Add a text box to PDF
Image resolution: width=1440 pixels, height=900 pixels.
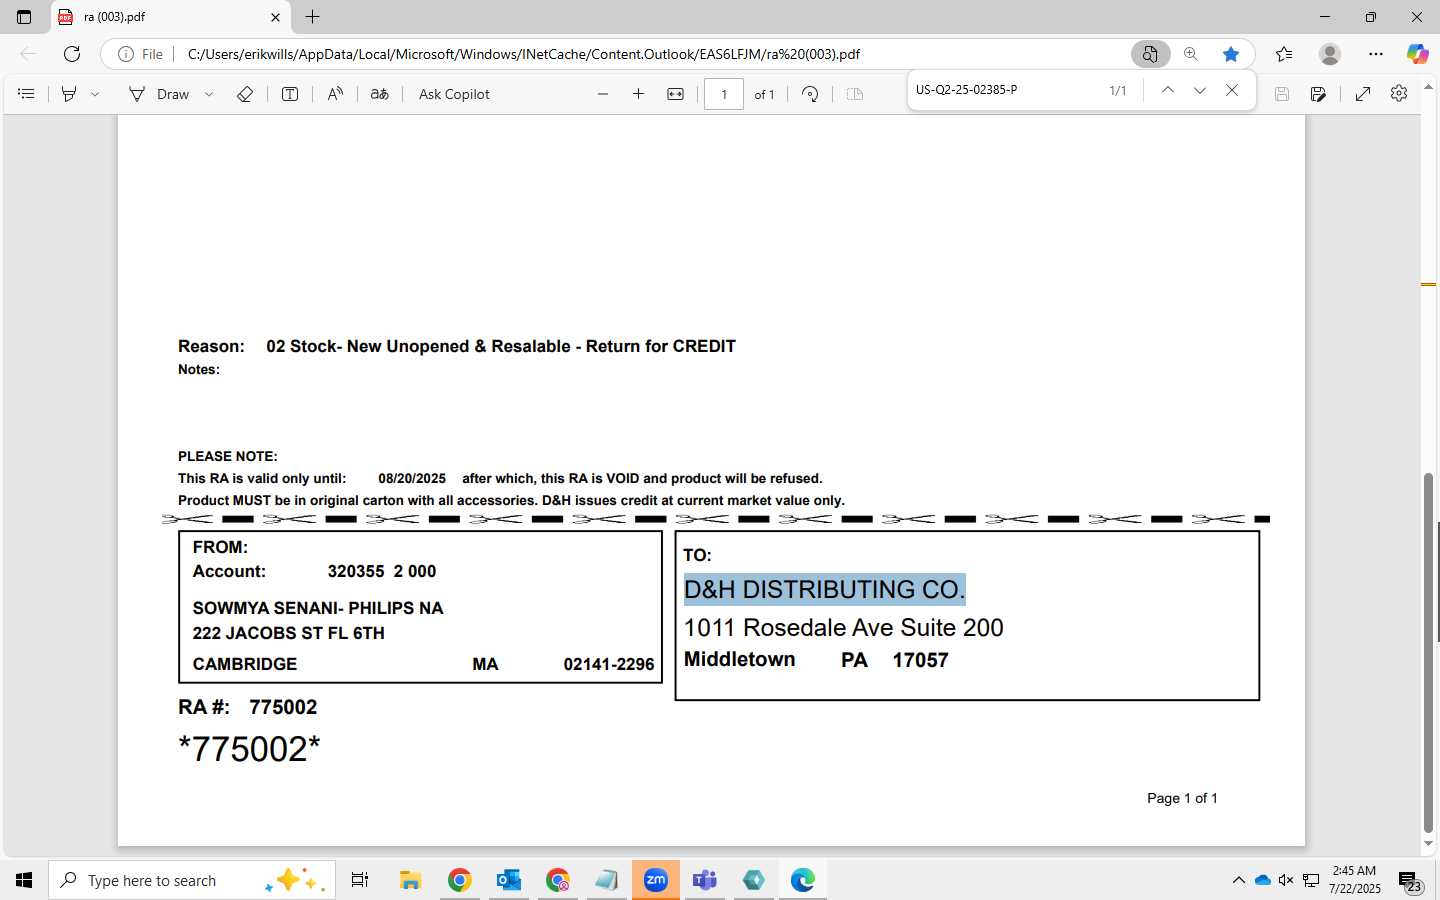(290, 94)
